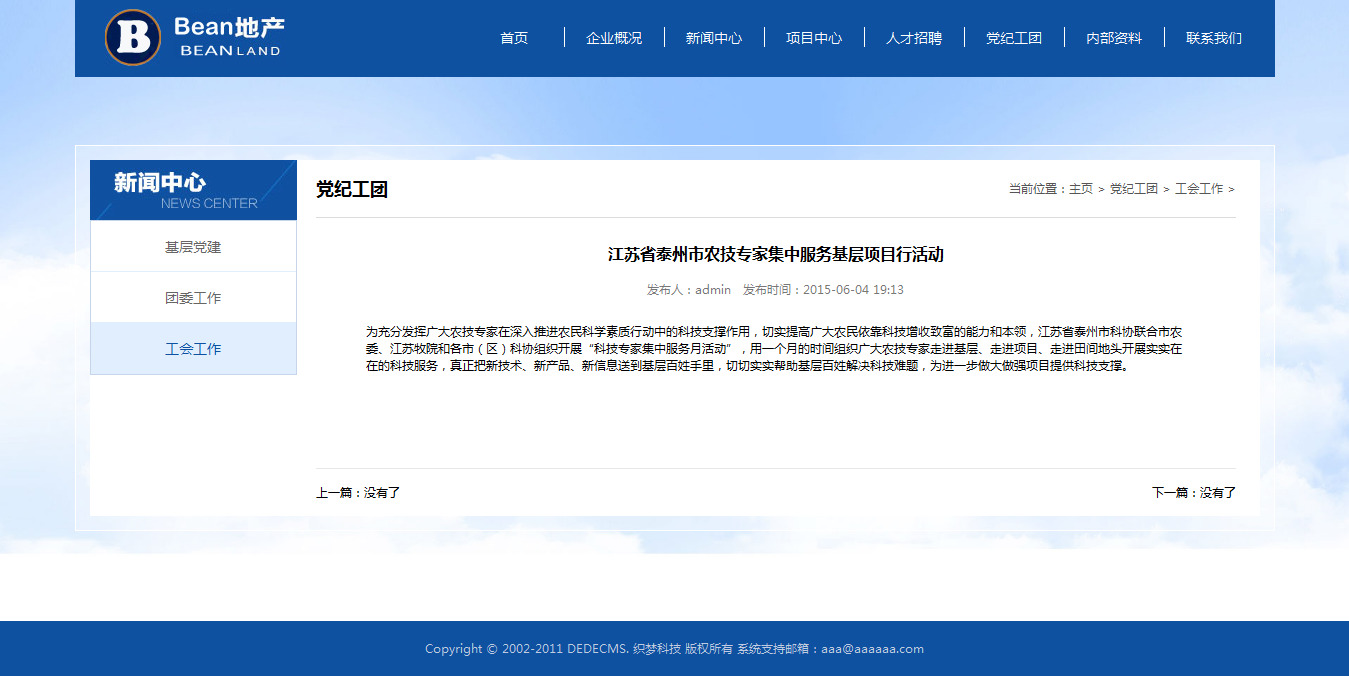Select 基层党建 in the sidebar
The width and height of the screenshot is (1349, 676).
193,247
